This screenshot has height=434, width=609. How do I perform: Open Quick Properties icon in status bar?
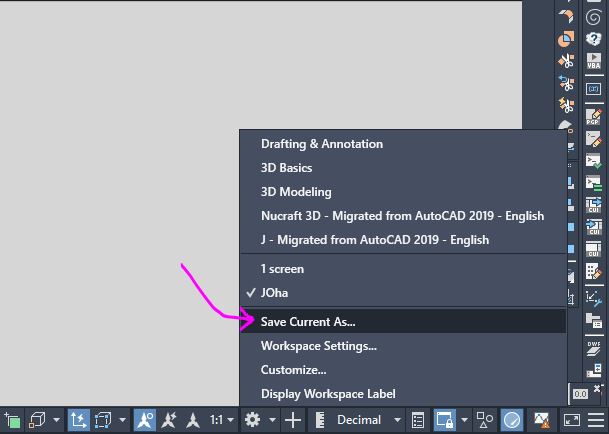click(x=420, y=420)
